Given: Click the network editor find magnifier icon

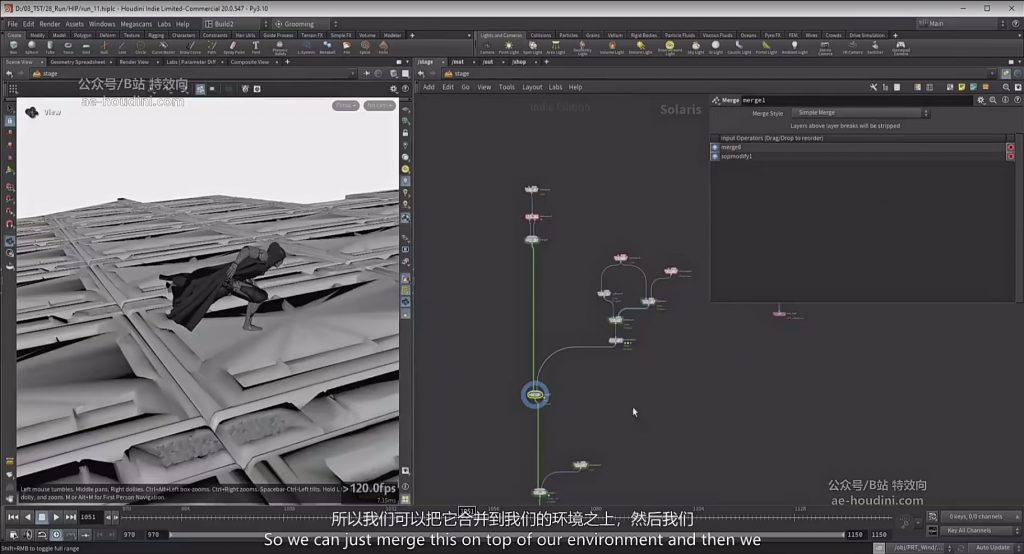Looking at the screenshot, I should click(x=1006, y=87).
